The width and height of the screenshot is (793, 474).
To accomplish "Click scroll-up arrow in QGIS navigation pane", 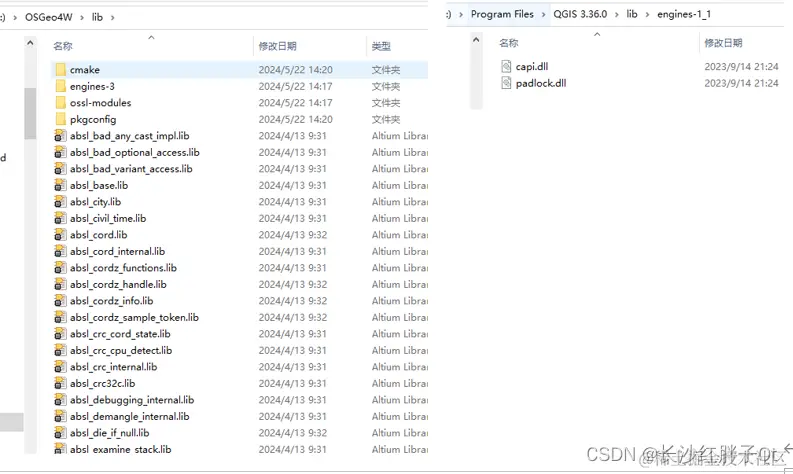I will pos(476,39).
